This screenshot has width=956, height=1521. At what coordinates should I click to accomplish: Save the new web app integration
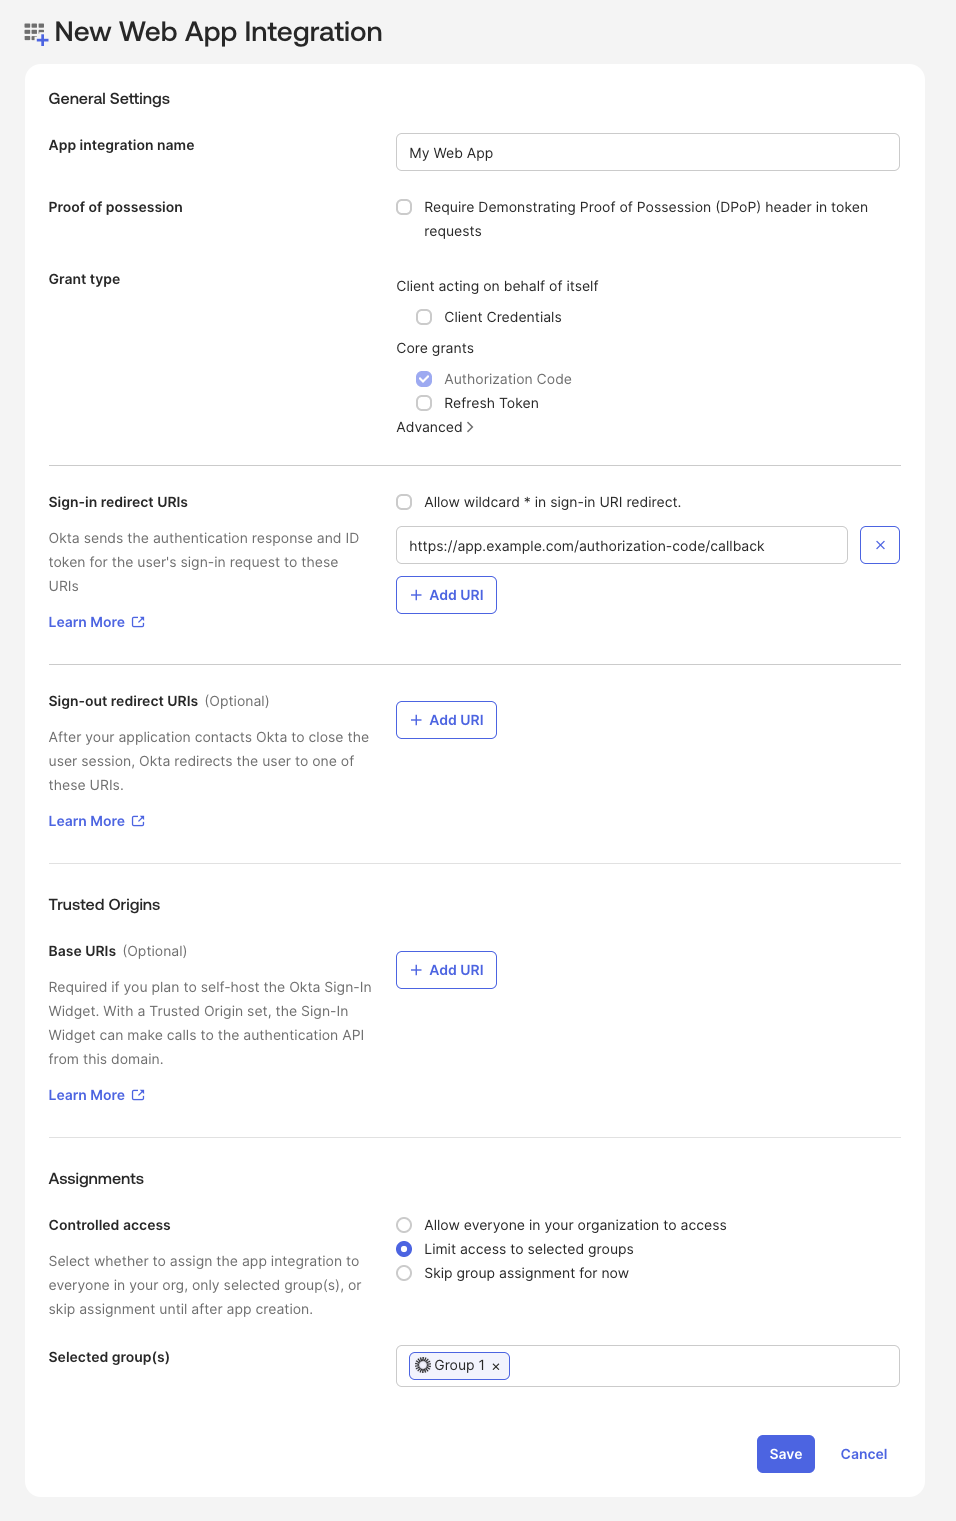[785, 1453]
